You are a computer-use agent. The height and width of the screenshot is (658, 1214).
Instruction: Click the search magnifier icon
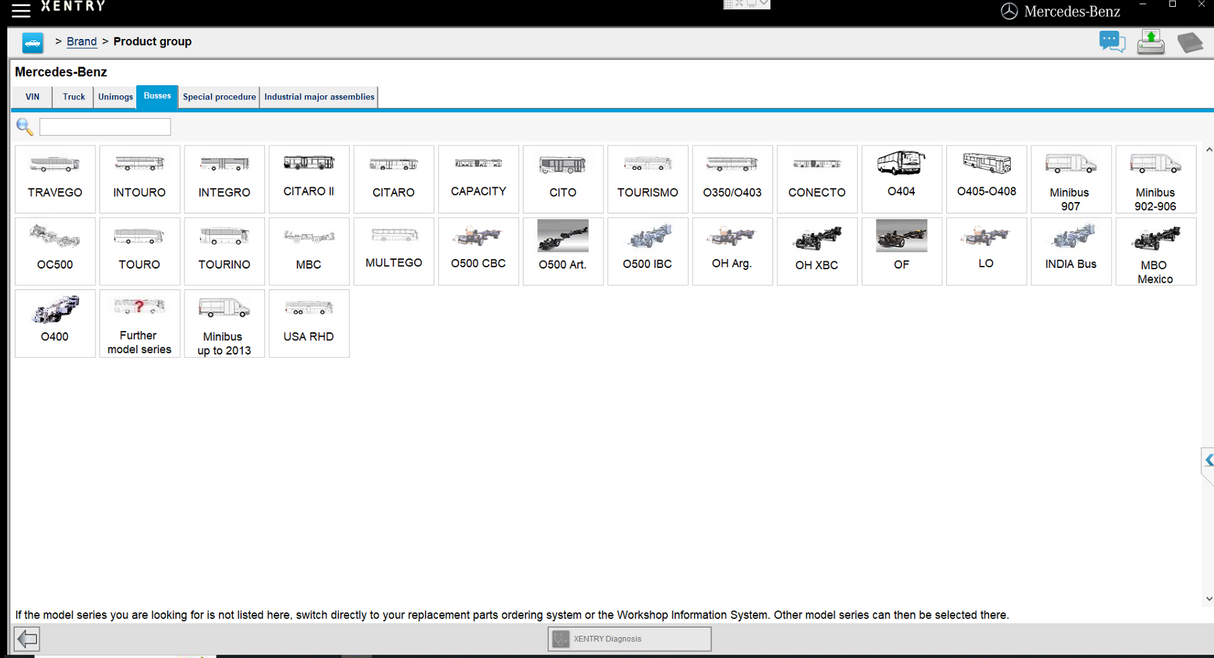(x=25, y=127)
